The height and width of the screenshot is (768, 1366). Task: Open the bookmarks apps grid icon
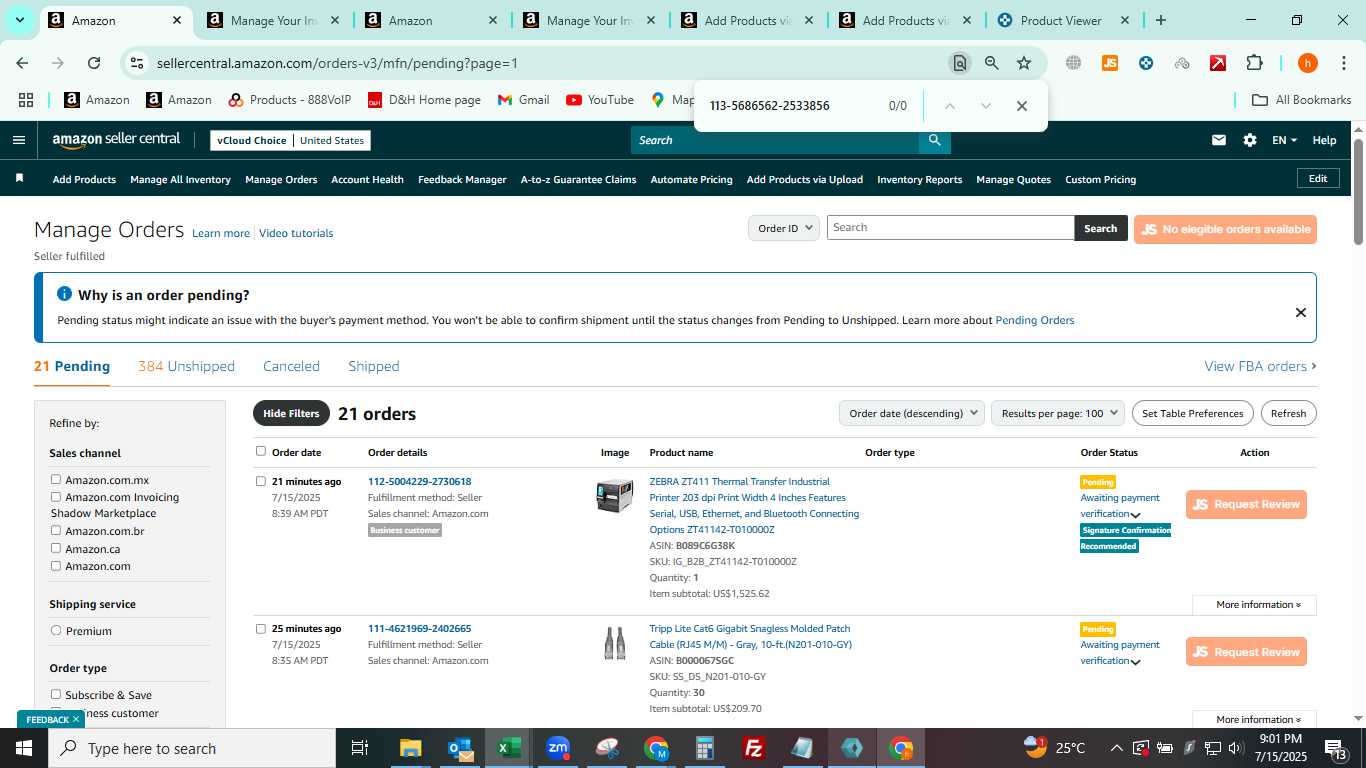pyautogui.click(x=26, y=100)
